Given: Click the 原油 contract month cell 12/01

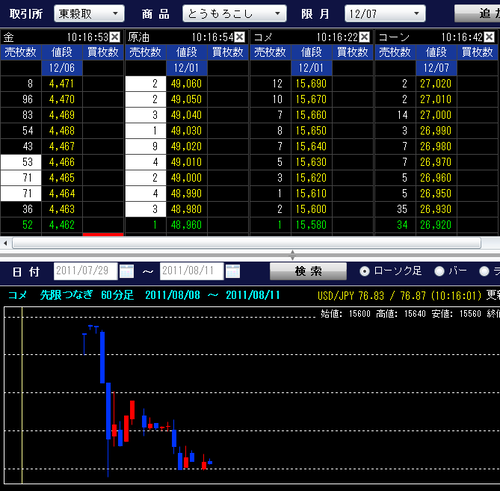Looking at the screenshot, I should click(186, 68).
